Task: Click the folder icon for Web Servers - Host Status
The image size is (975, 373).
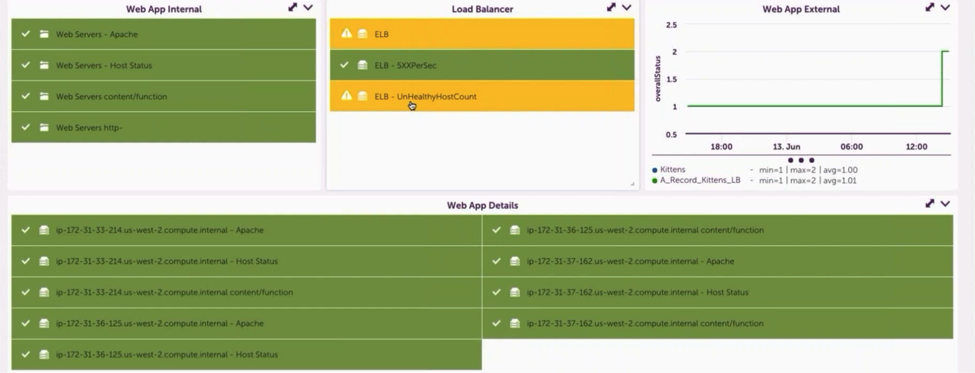Action: coord(44,65)
